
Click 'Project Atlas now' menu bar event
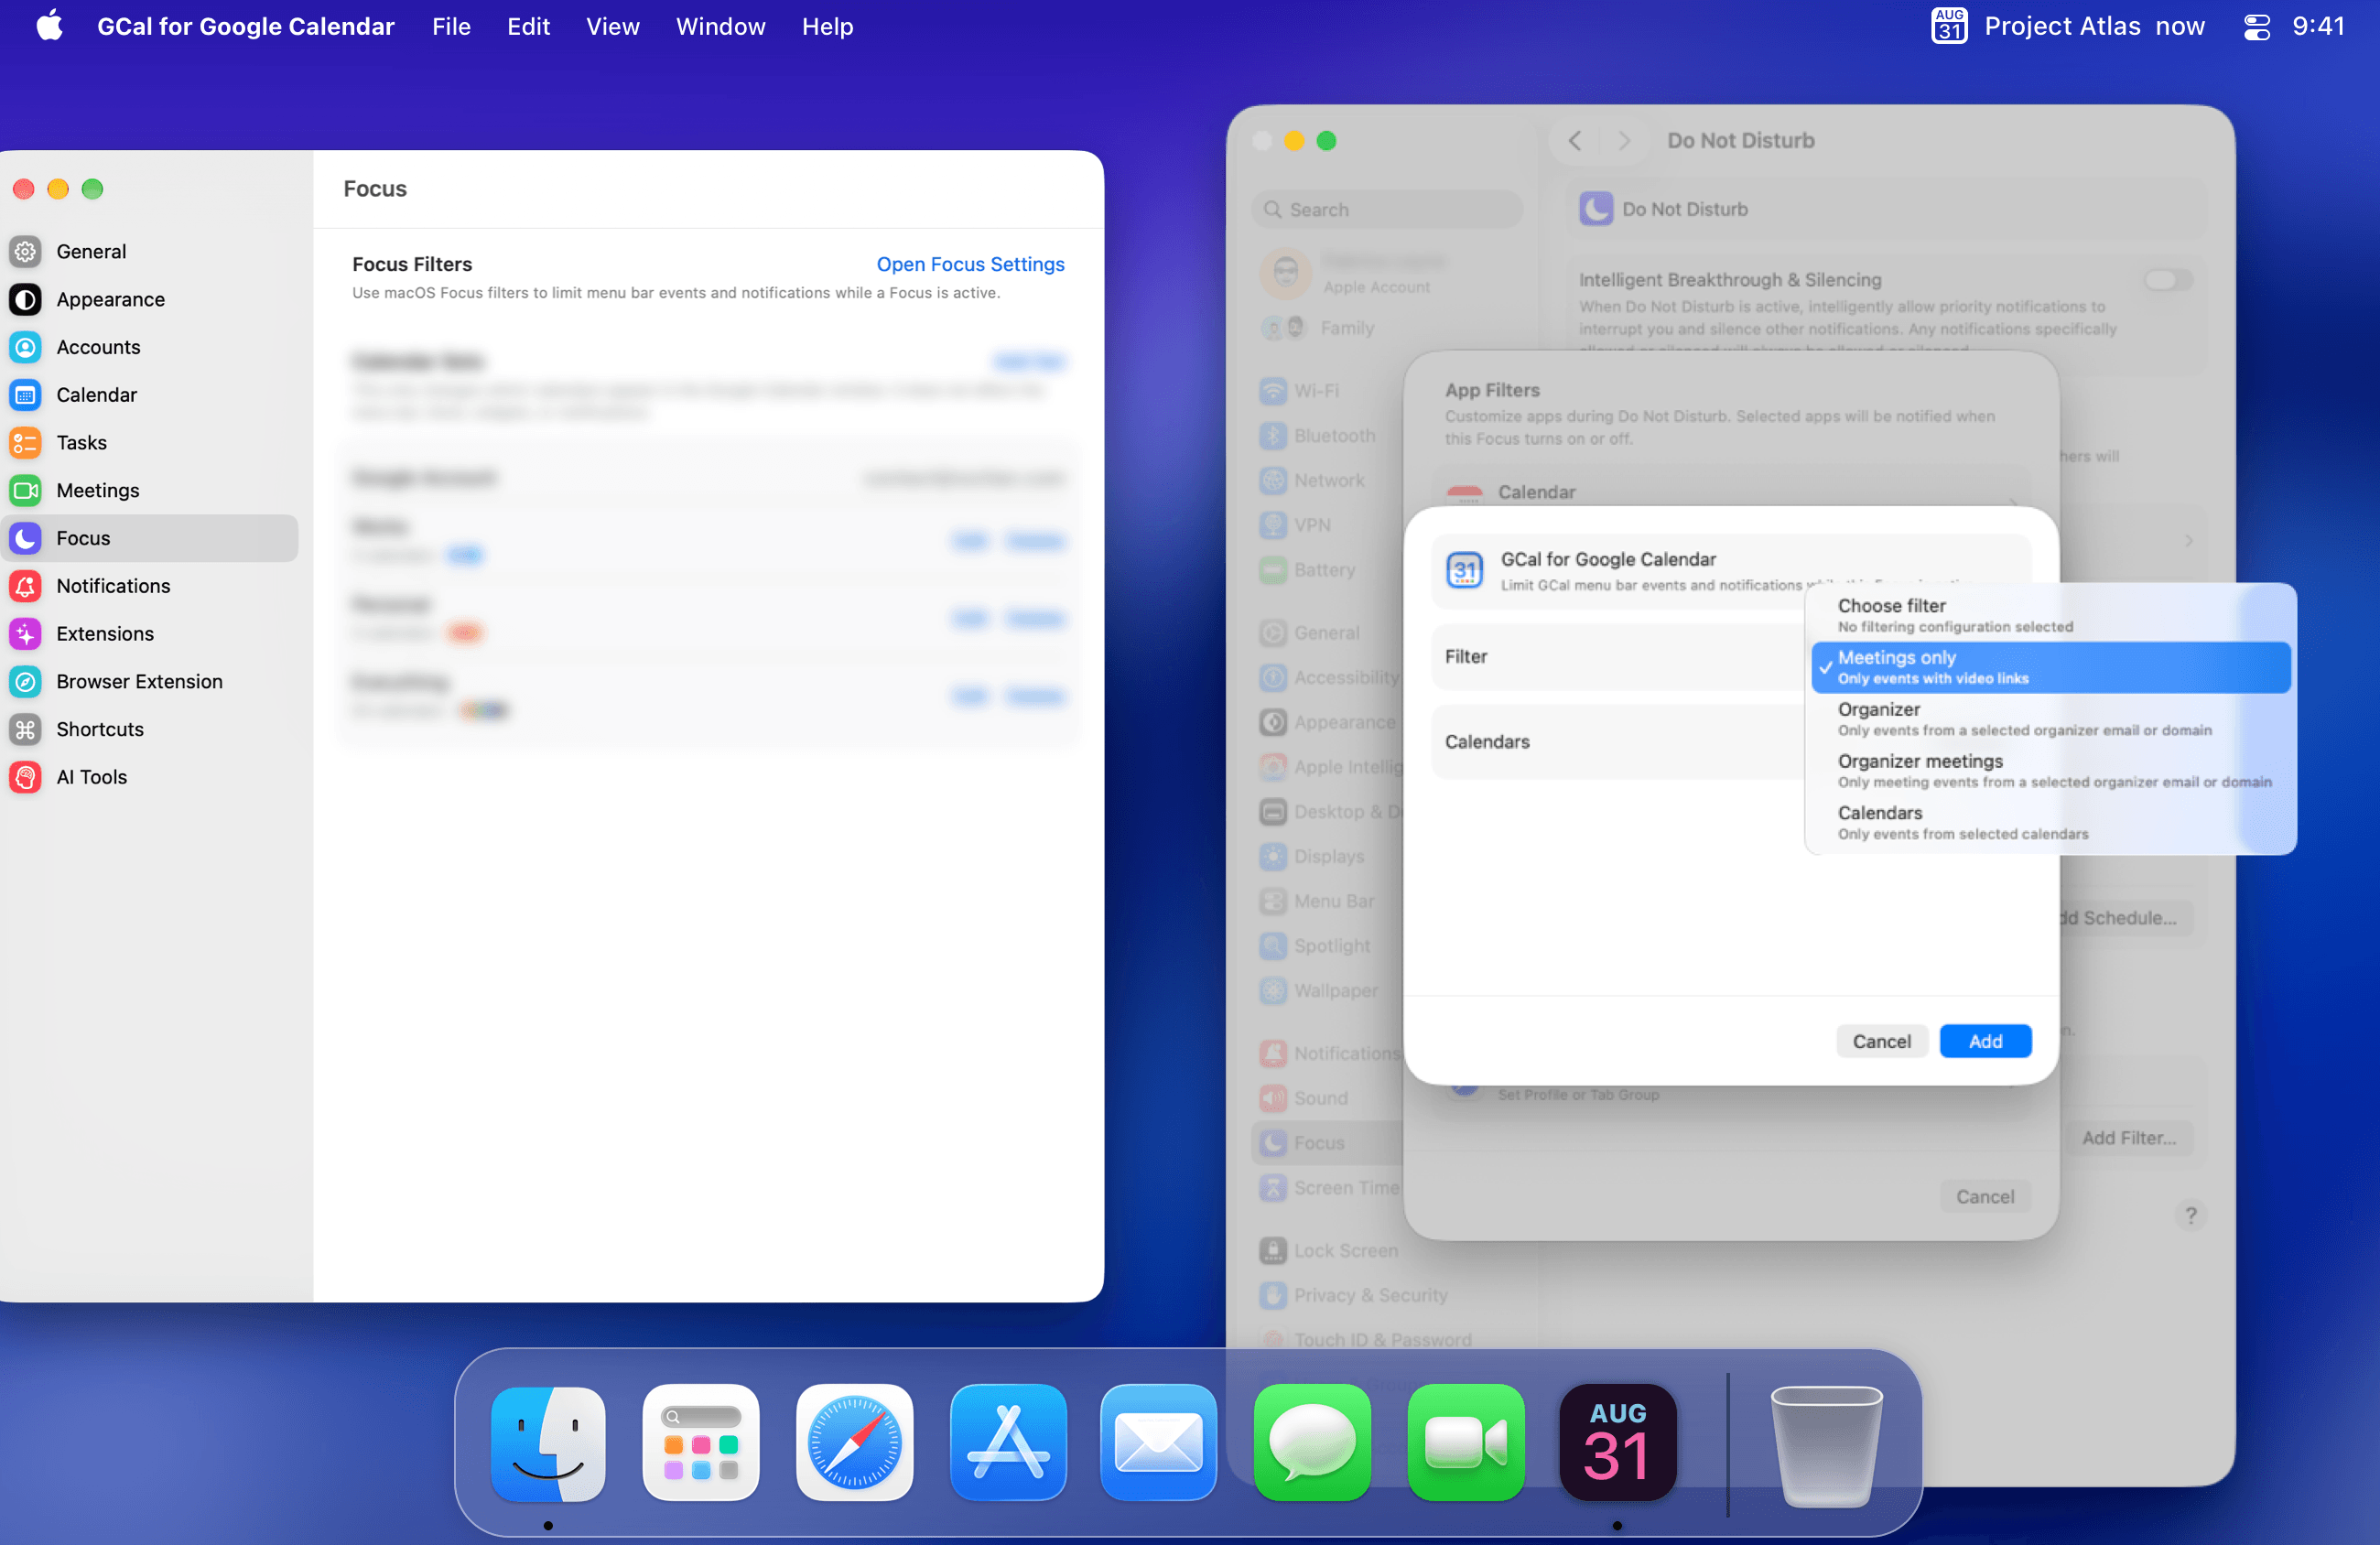click(x=2094, y=27)
